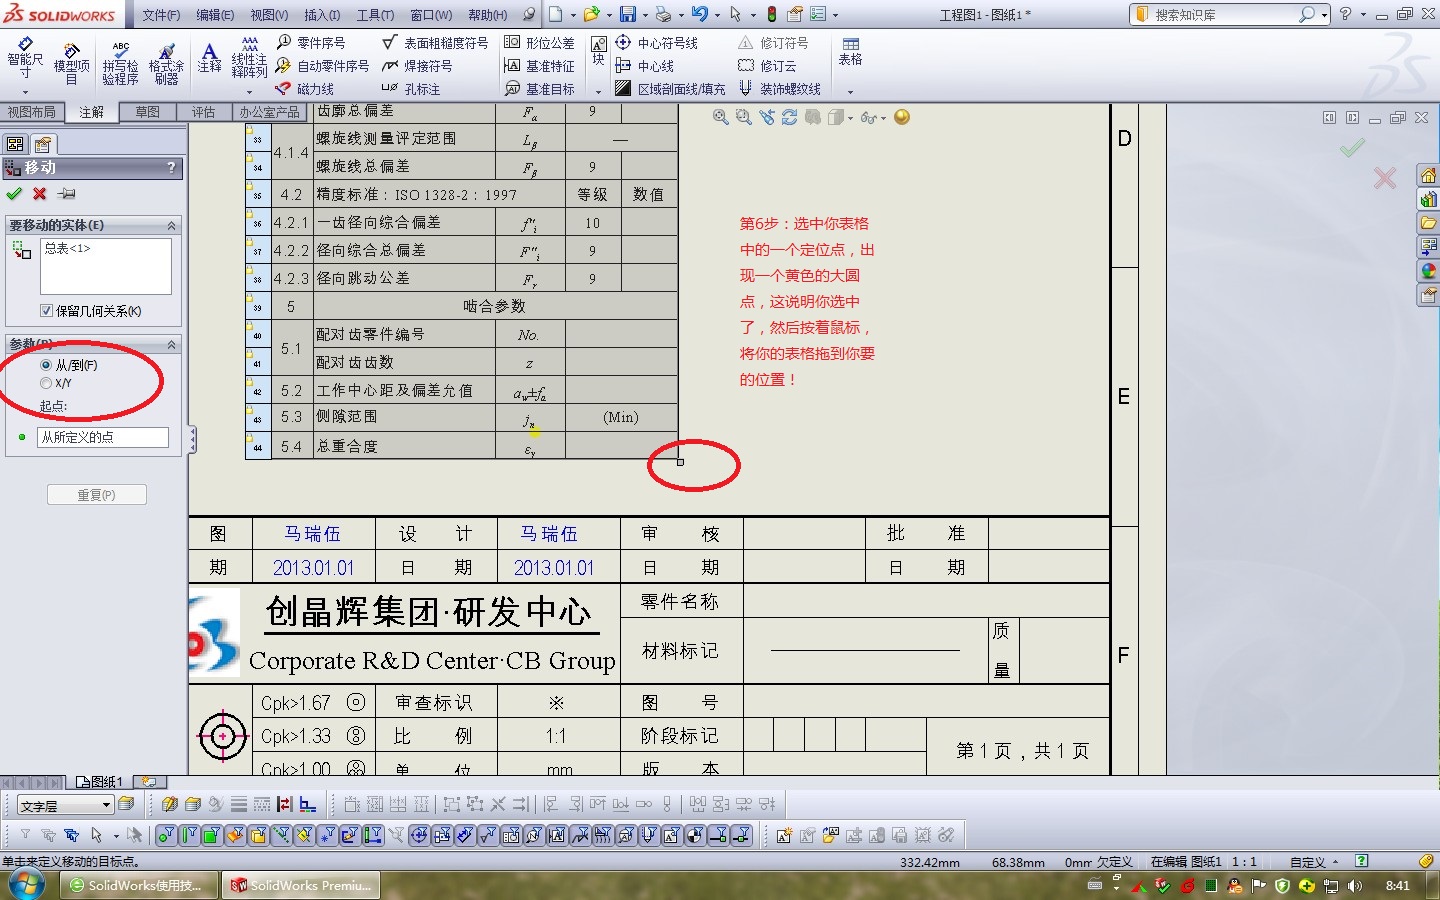
Task: Click the 孔标注 hole callout tool
Action: click(x=411, y=89)
